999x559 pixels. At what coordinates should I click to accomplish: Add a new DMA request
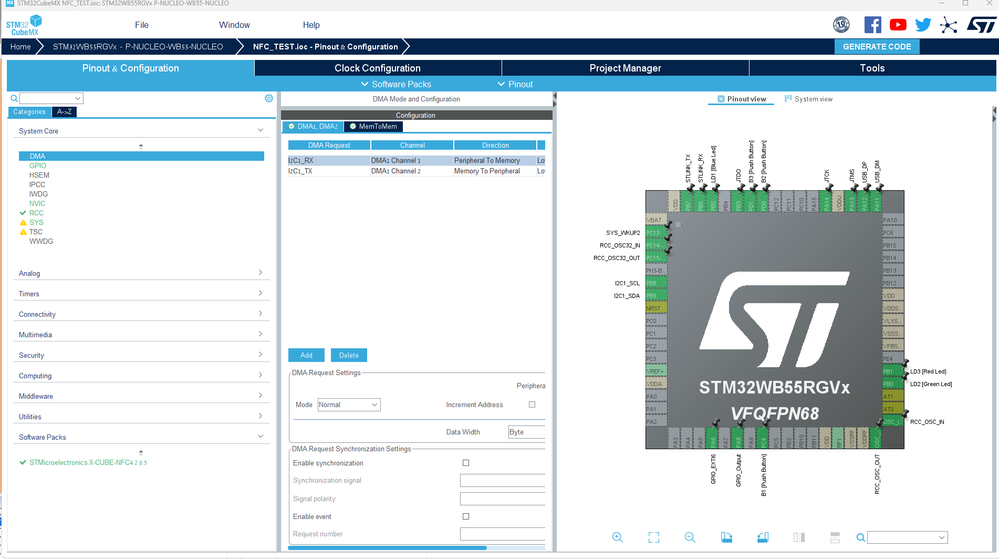tap(306, 355)
